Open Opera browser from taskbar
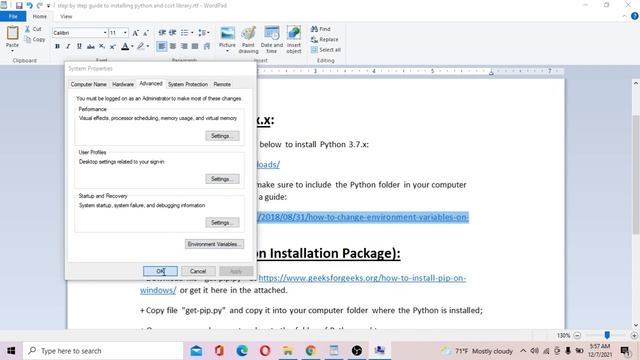This screenshot has width=640, height=360. pyautogui.click(x=265, y=351)
